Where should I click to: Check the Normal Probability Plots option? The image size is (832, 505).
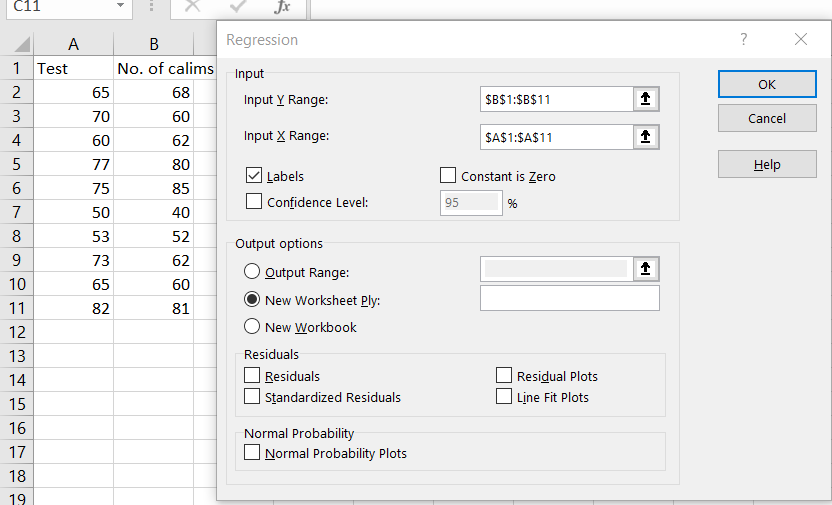pos(252,453)
